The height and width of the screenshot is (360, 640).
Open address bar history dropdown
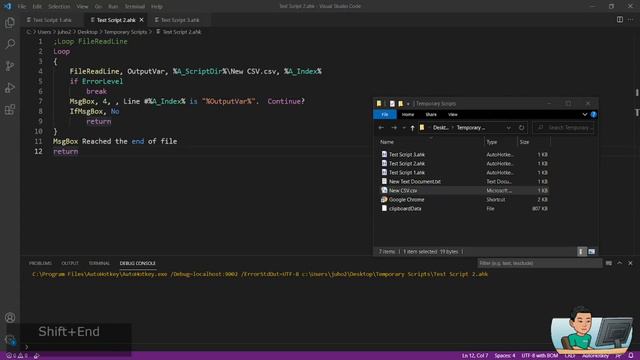pos(509,128)
